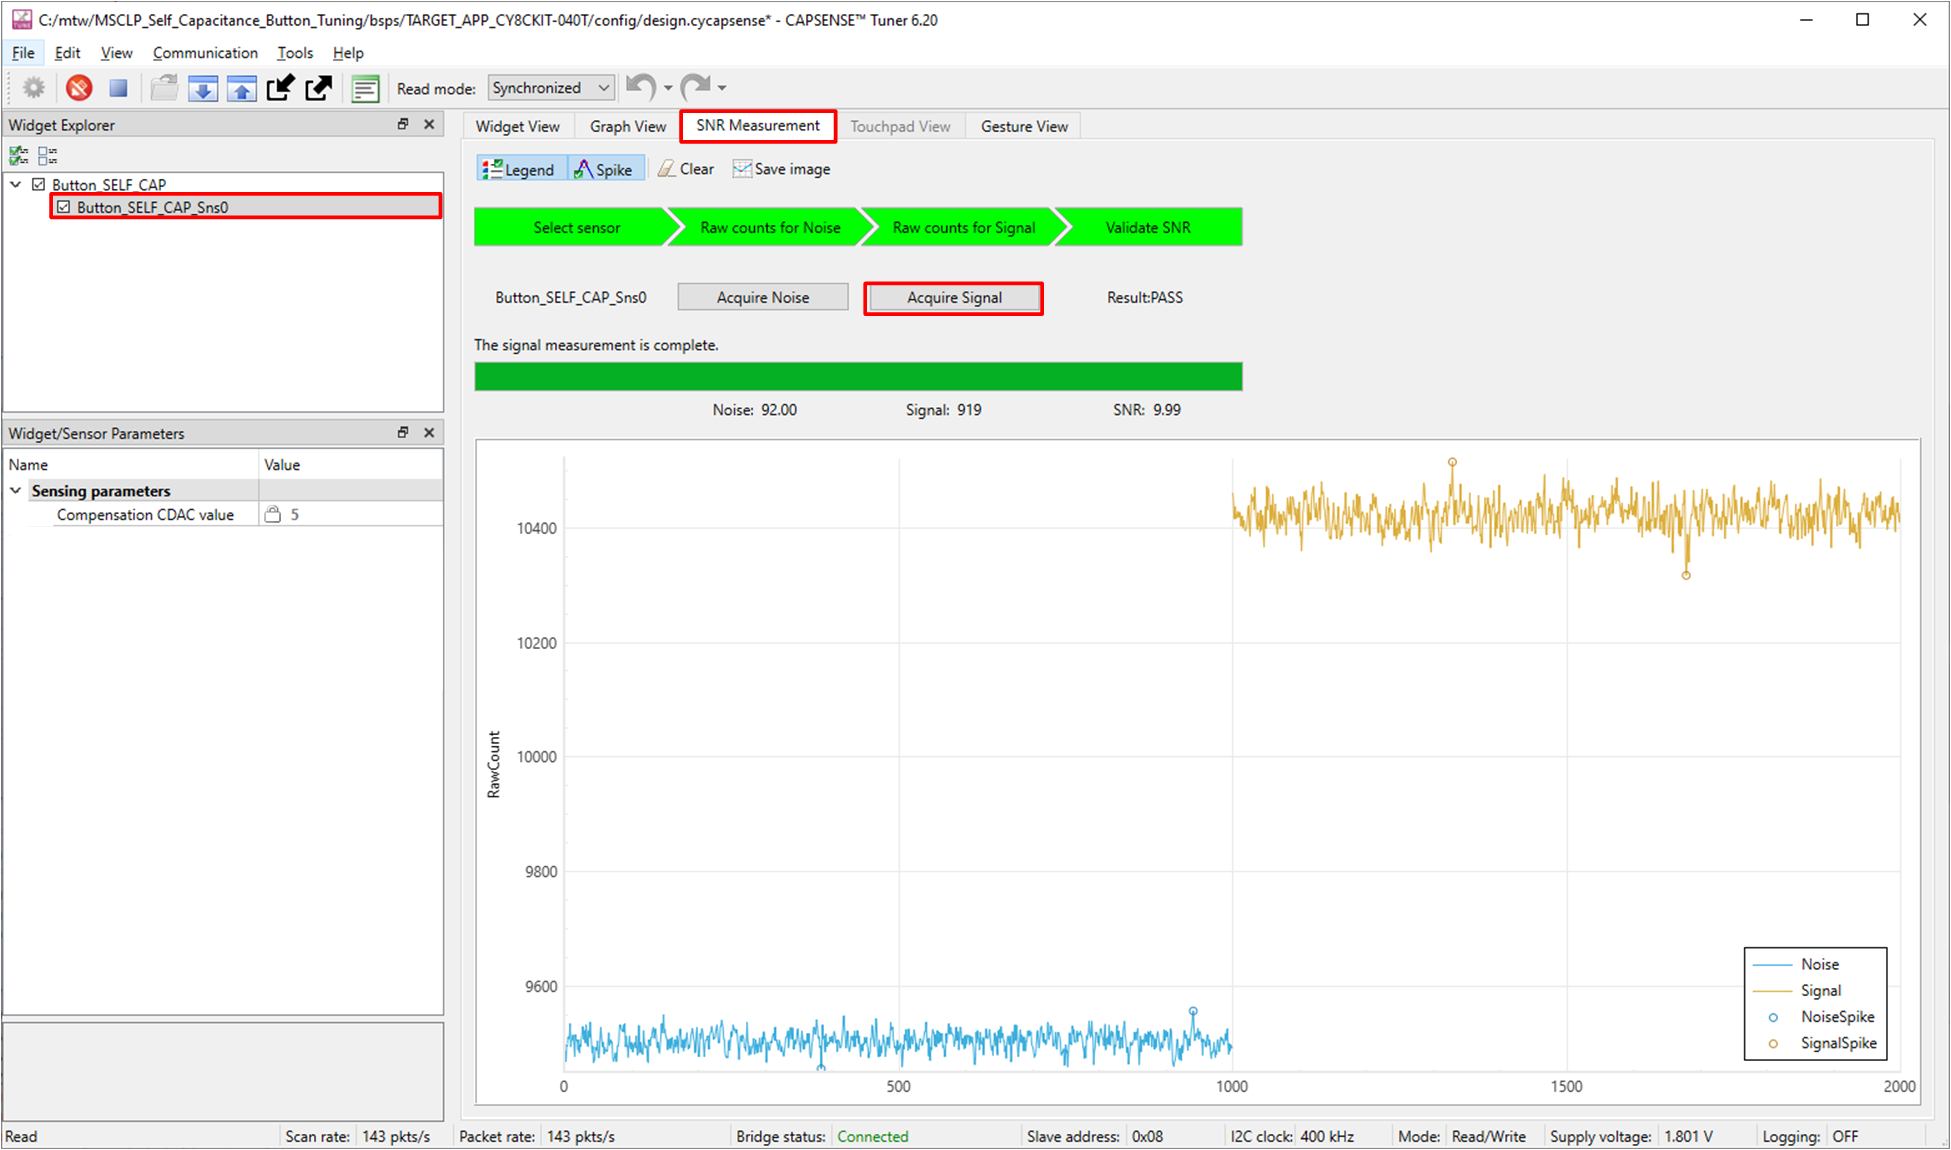
Task: Click the Redo arrow icon
Action: coord(695,87)
